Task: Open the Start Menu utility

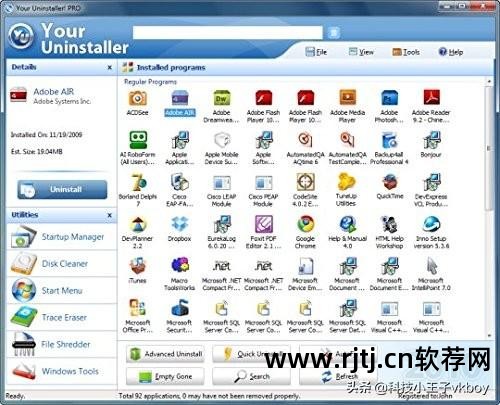Action: pos(62,291)
